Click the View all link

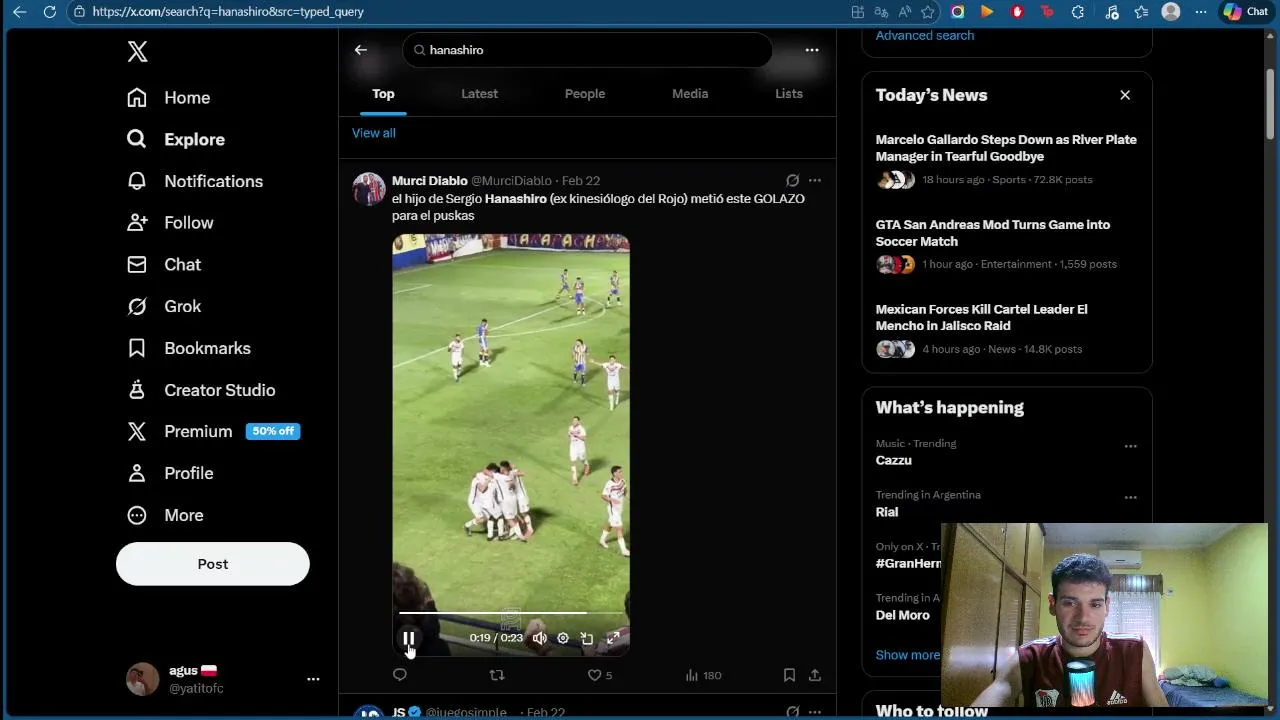click(374, 133)
